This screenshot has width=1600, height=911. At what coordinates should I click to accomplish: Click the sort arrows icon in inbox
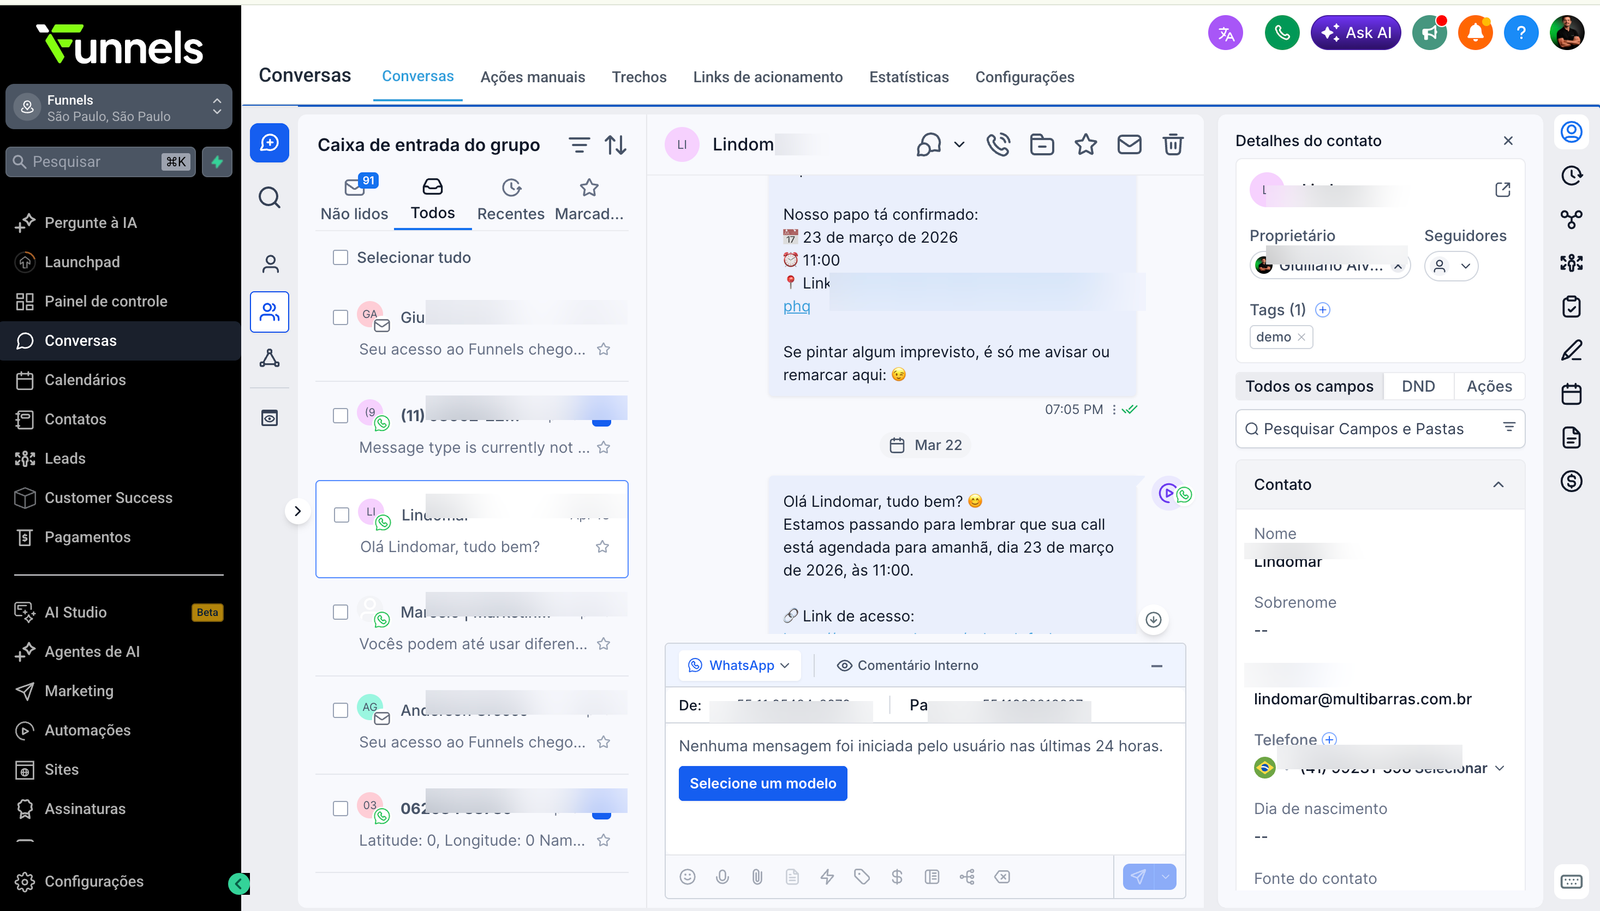[616, 145]
